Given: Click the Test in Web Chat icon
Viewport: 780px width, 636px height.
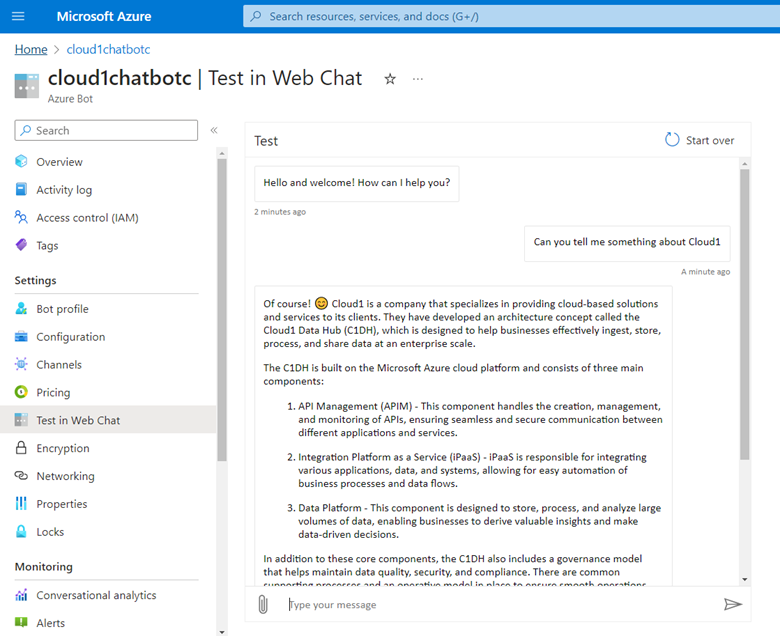Looking at the screenshot, I should (21, 420).
